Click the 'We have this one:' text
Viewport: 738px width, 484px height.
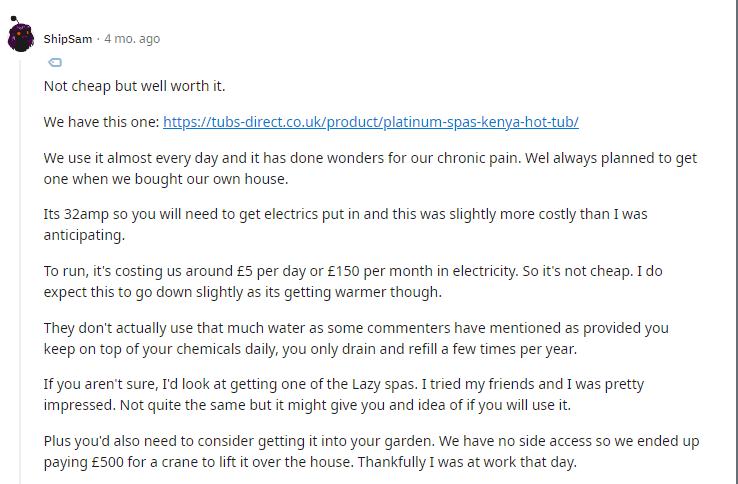click(x=102, y=122)
